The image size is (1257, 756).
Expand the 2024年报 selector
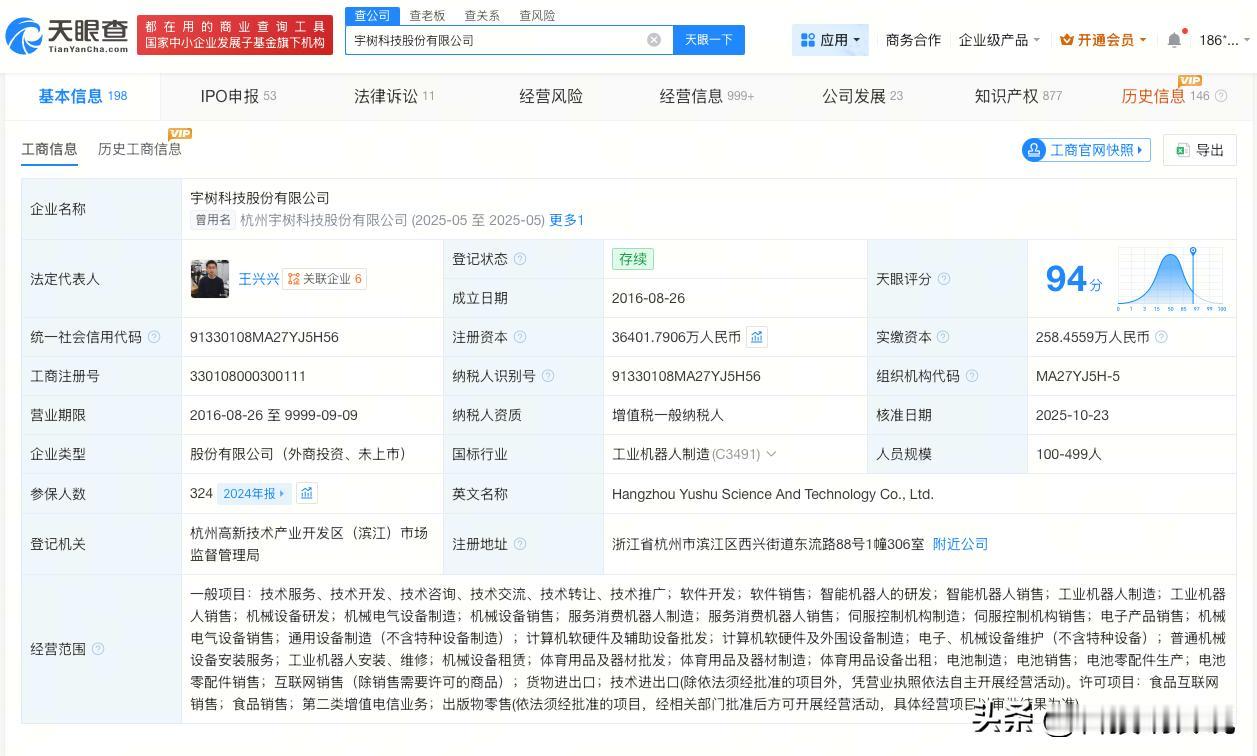pyautogui.click(x=283, y=493)
